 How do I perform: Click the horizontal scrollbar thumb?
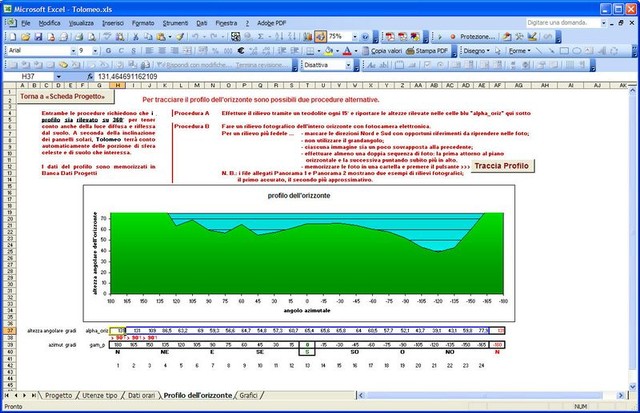click(x=484, y=395)
